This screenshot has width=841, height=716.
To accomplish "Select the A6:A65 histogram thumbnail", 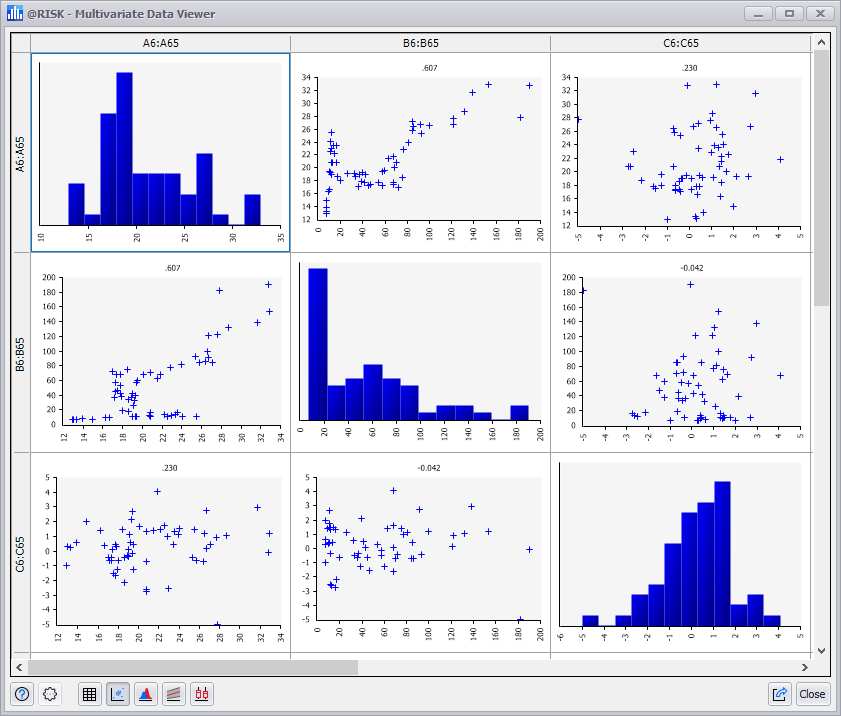I will click(160, 150).
